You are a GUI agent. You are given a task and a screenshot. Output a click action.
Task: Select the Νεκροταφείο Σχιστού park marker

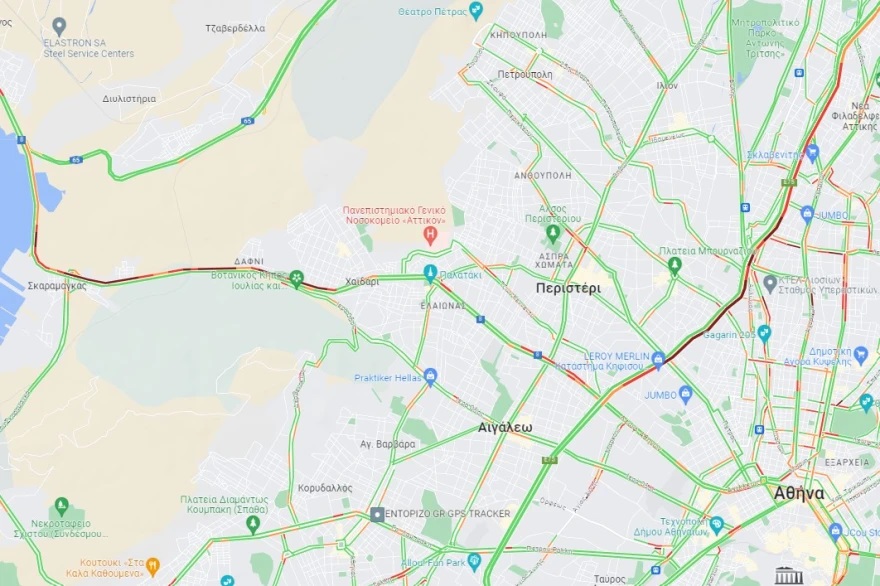62,506
